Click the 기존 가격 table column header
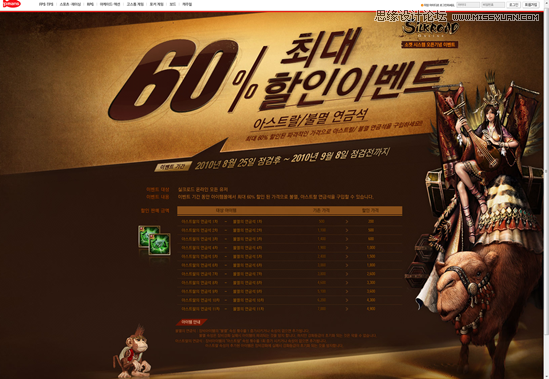The height and width of the screenshot is (379, 549). pos(321,211)
